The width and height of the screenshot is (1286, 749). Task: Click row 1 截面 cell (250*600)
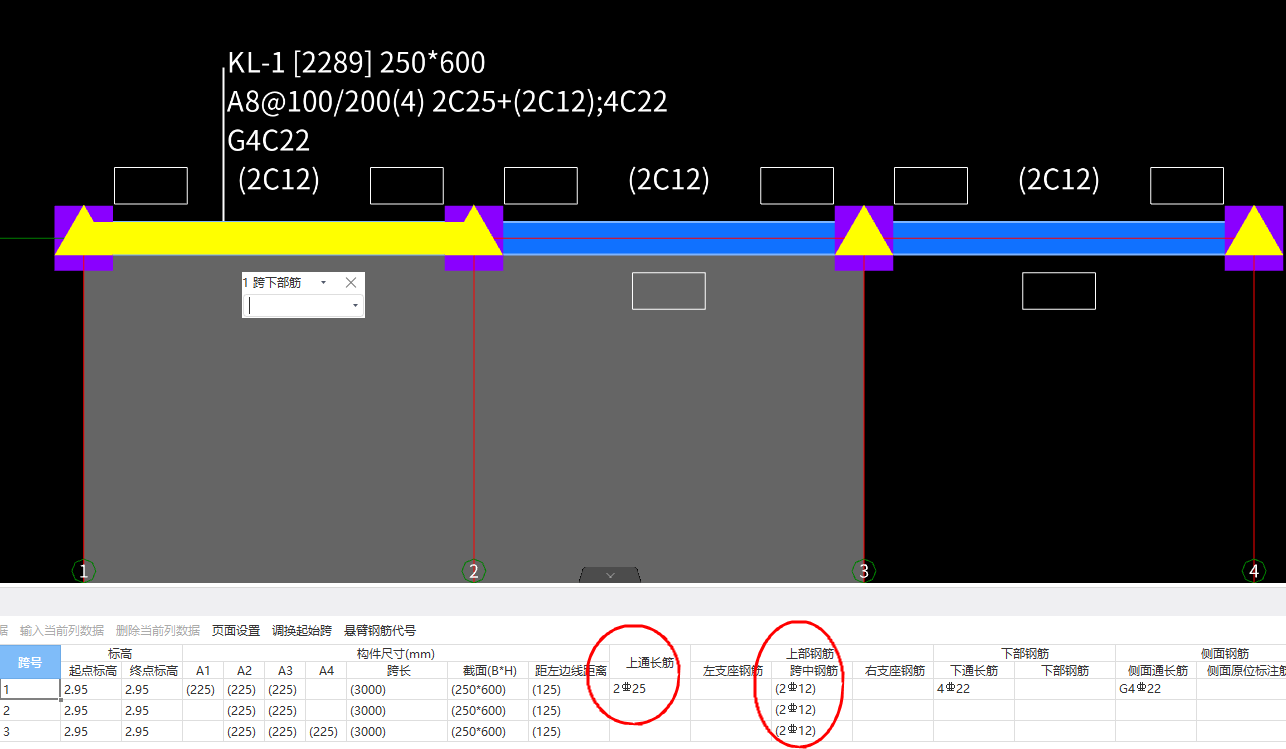(490, 689)
